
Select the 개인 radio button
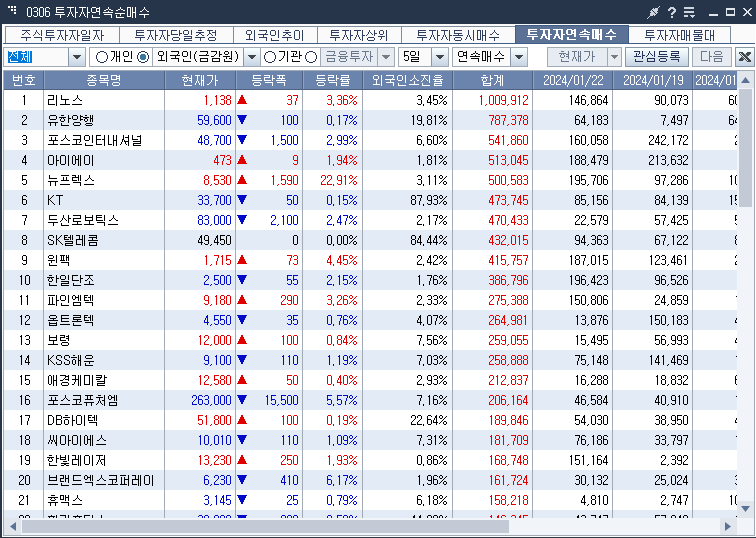point(101,57)
